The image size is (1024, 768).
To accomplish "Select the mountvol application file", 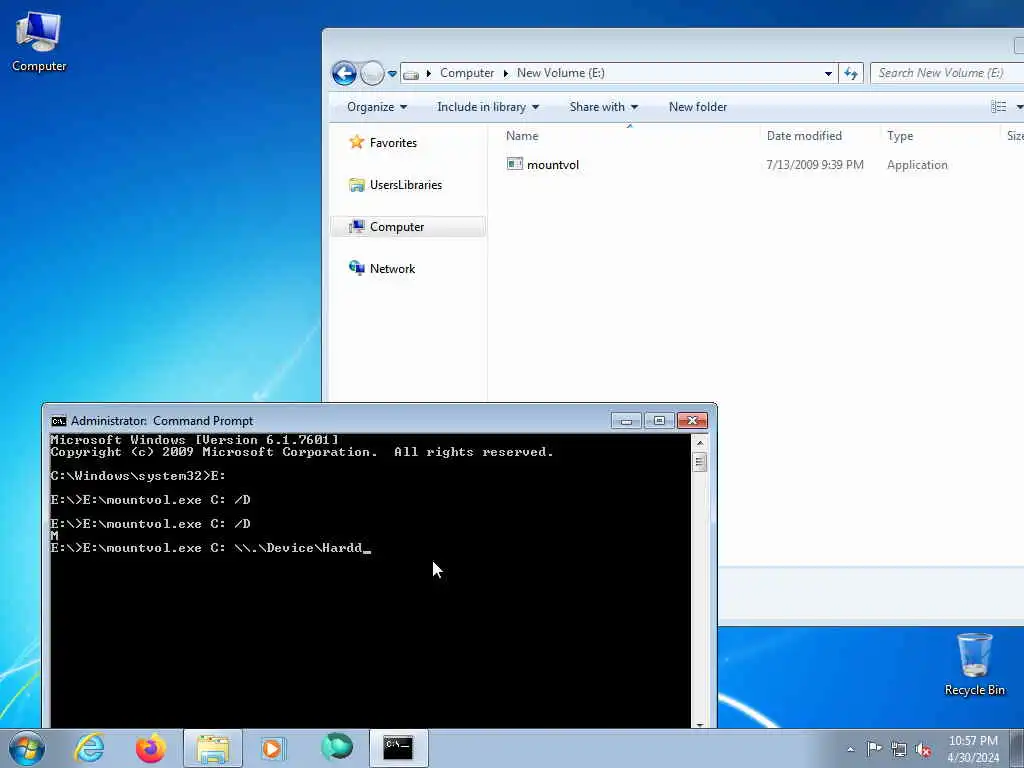I will [552, 165].
